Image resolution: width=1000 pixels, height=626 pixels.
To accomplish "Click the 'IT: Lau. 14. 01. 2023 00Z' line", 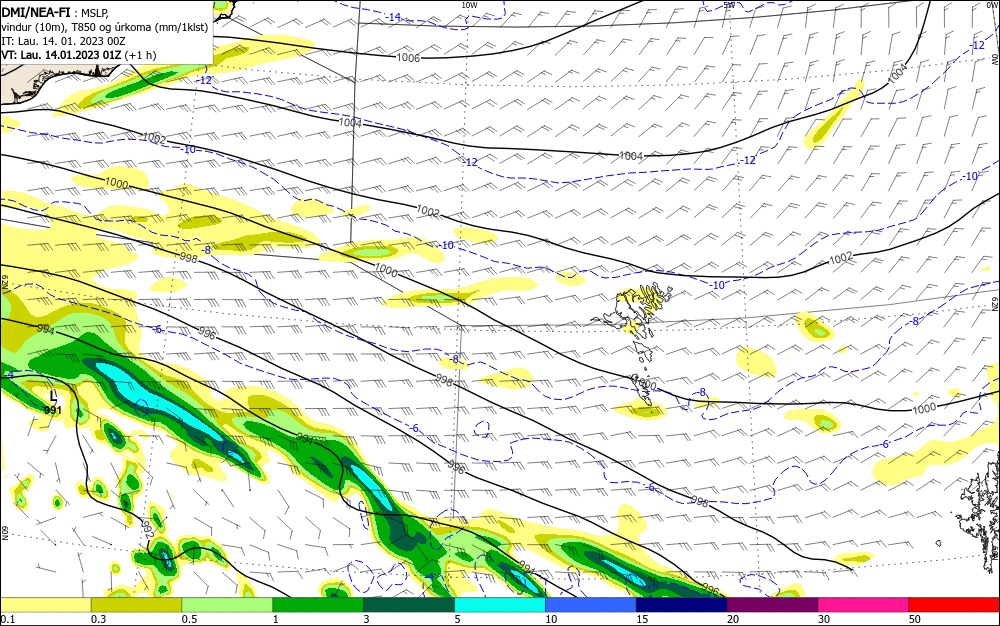I will pos(63,41).
